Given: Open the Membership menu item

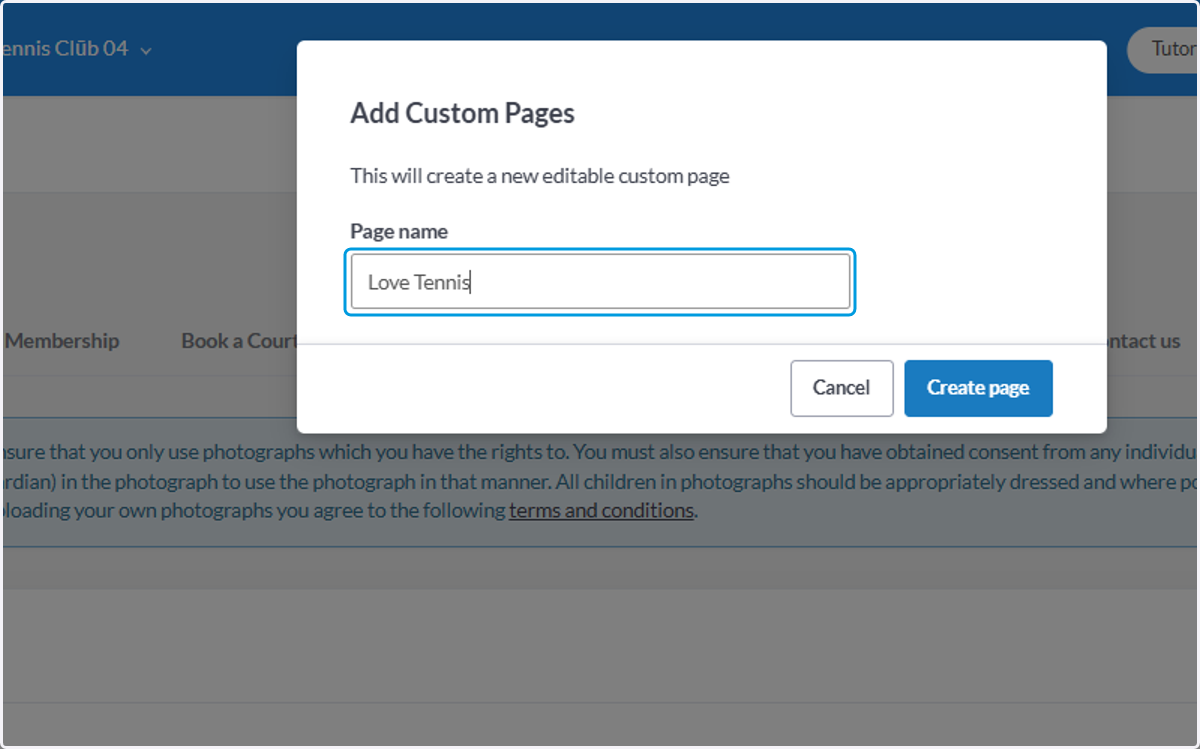Looking at the screenshot, I should point(63,341).
